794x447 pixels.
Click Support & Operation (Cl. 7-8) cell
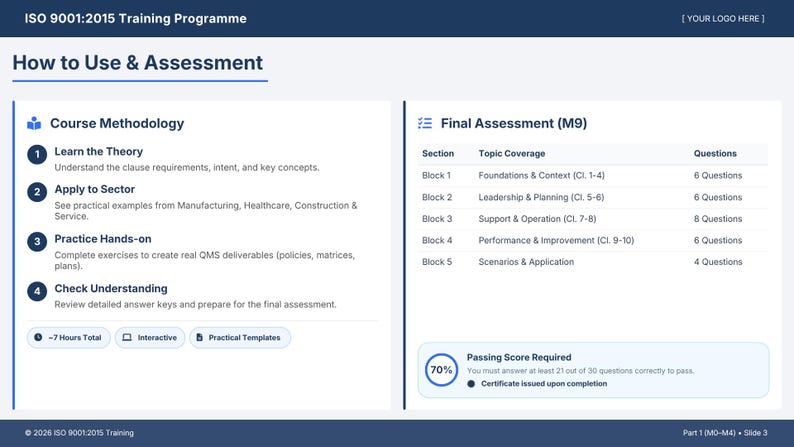pyautogui.click(x=537, y=219)
